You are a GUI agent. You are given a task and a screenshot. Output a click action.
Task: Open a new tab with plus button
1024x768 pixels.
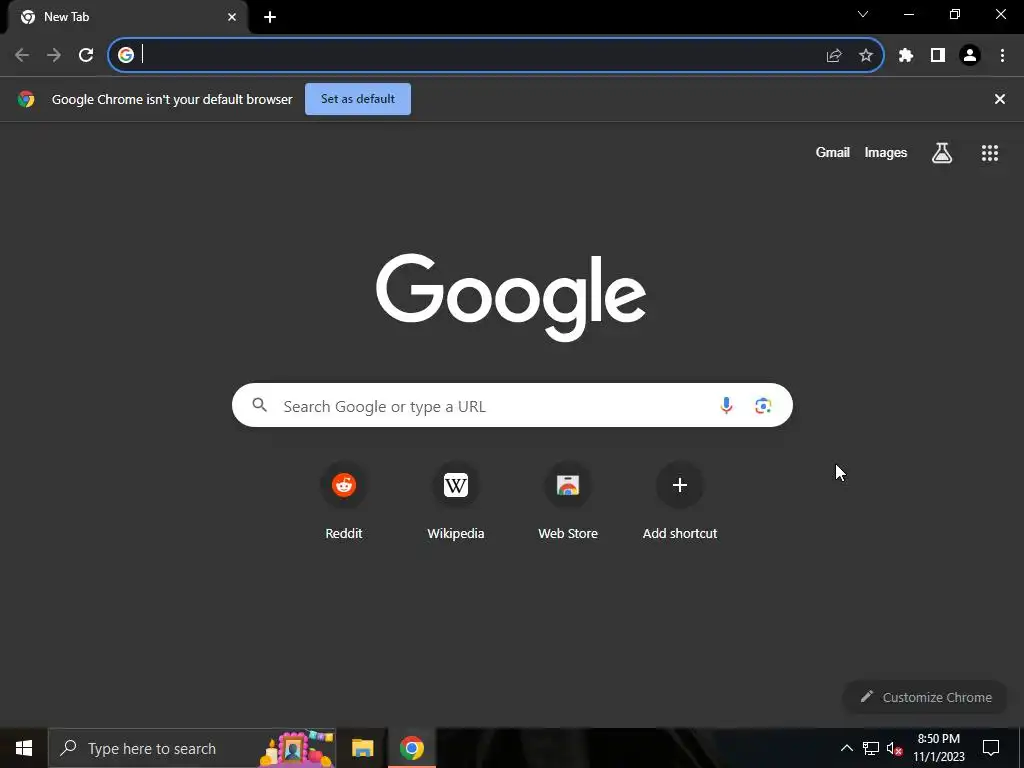point(270,17)
